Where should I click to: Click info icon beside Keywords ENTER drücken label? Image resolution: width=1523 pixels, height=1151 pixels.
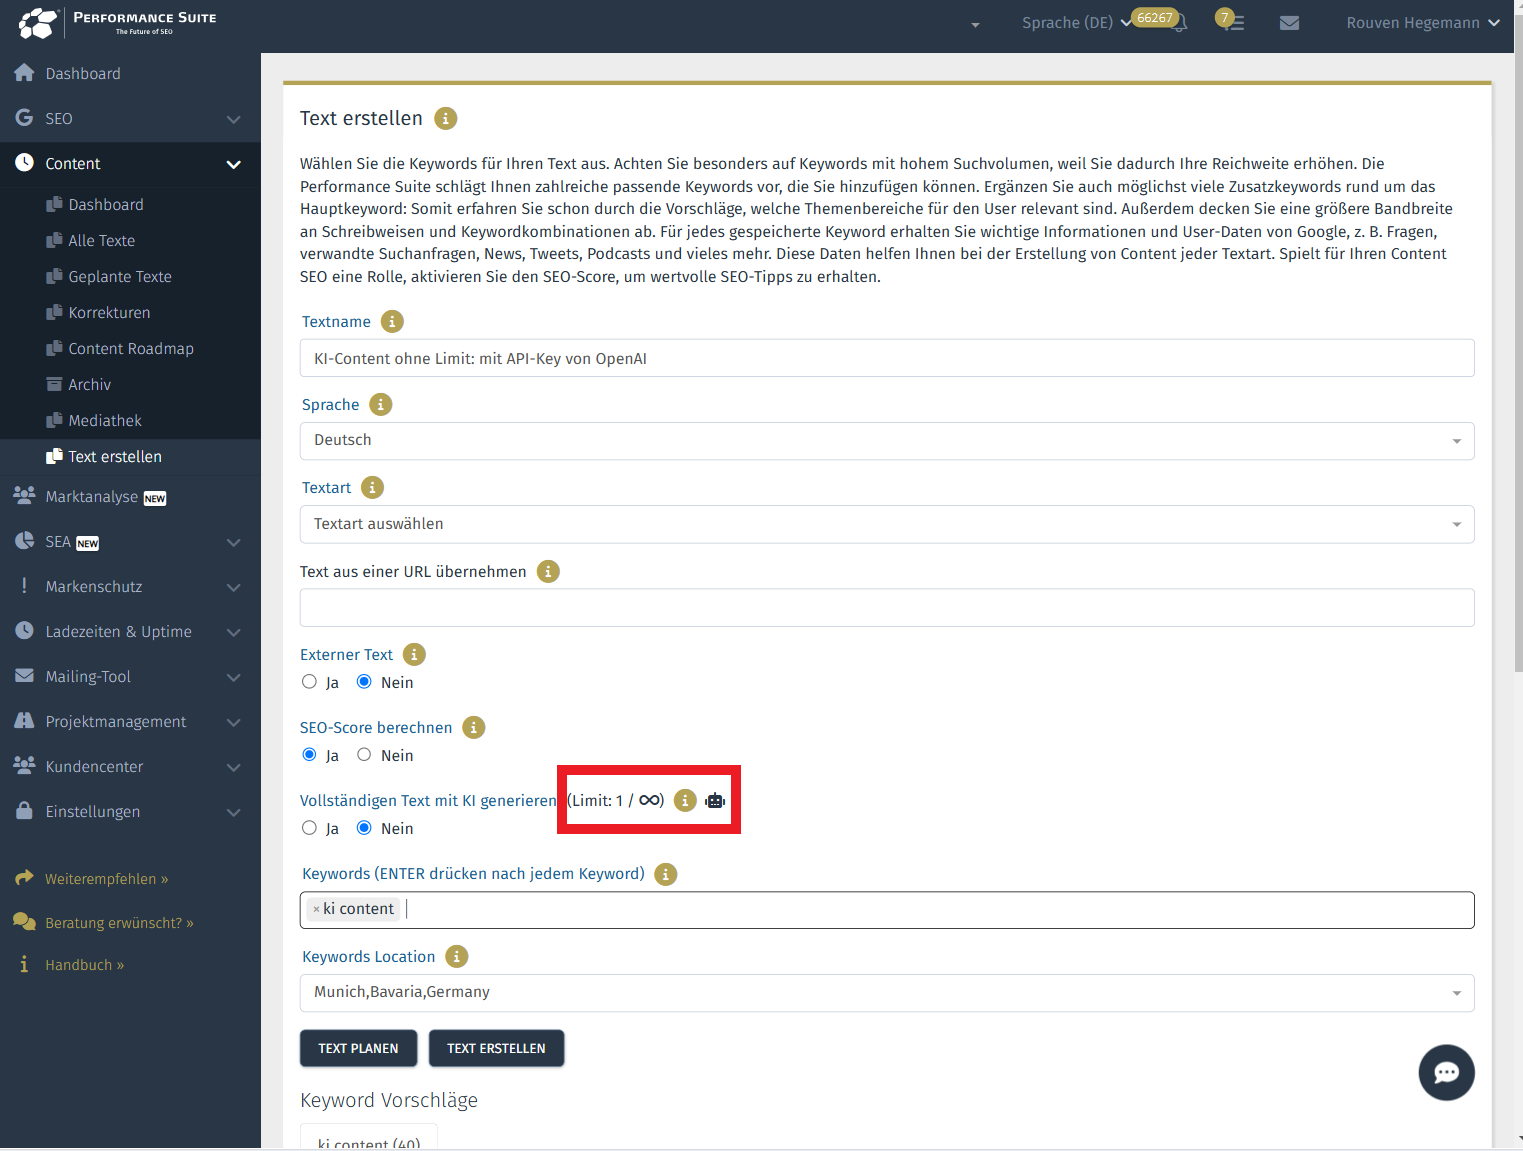[666, 874]
